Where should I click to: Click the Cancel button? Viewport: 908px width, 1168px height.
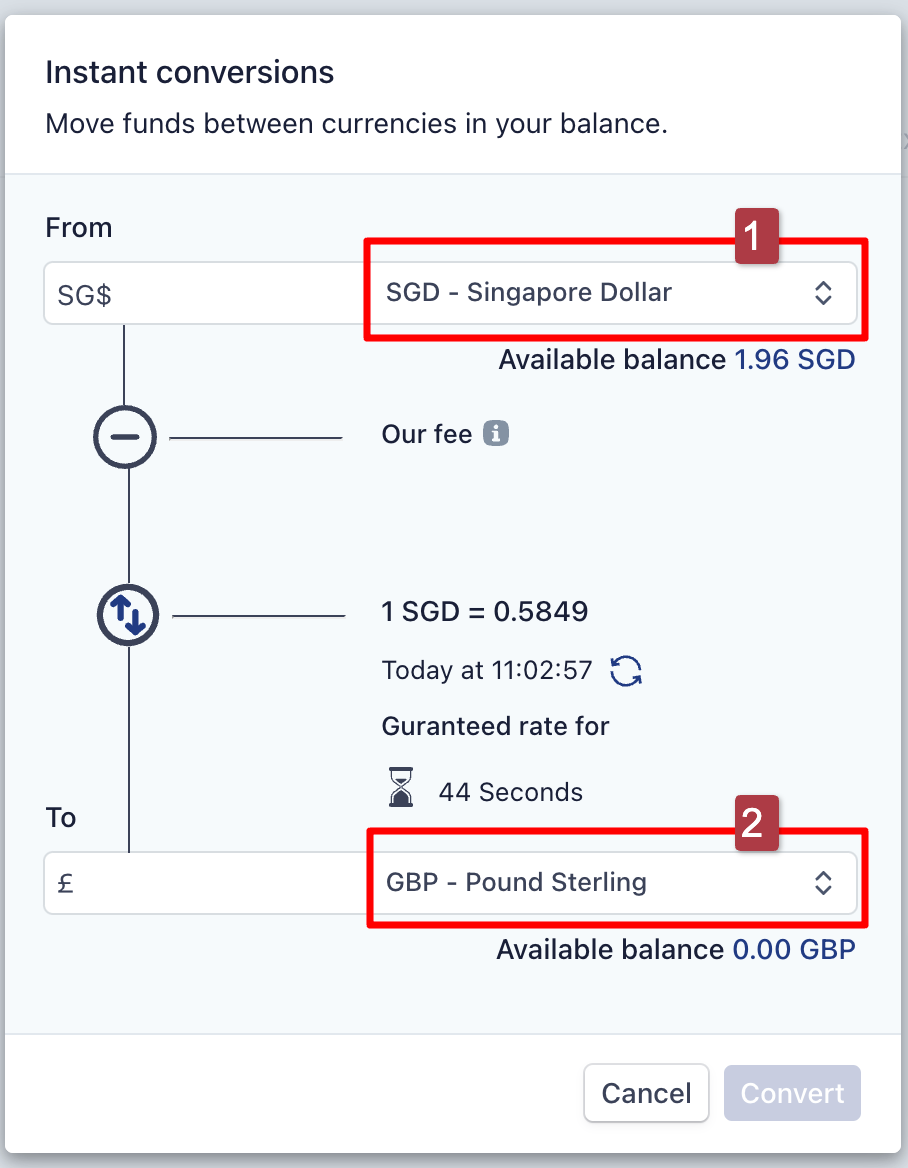(646, 1093)
